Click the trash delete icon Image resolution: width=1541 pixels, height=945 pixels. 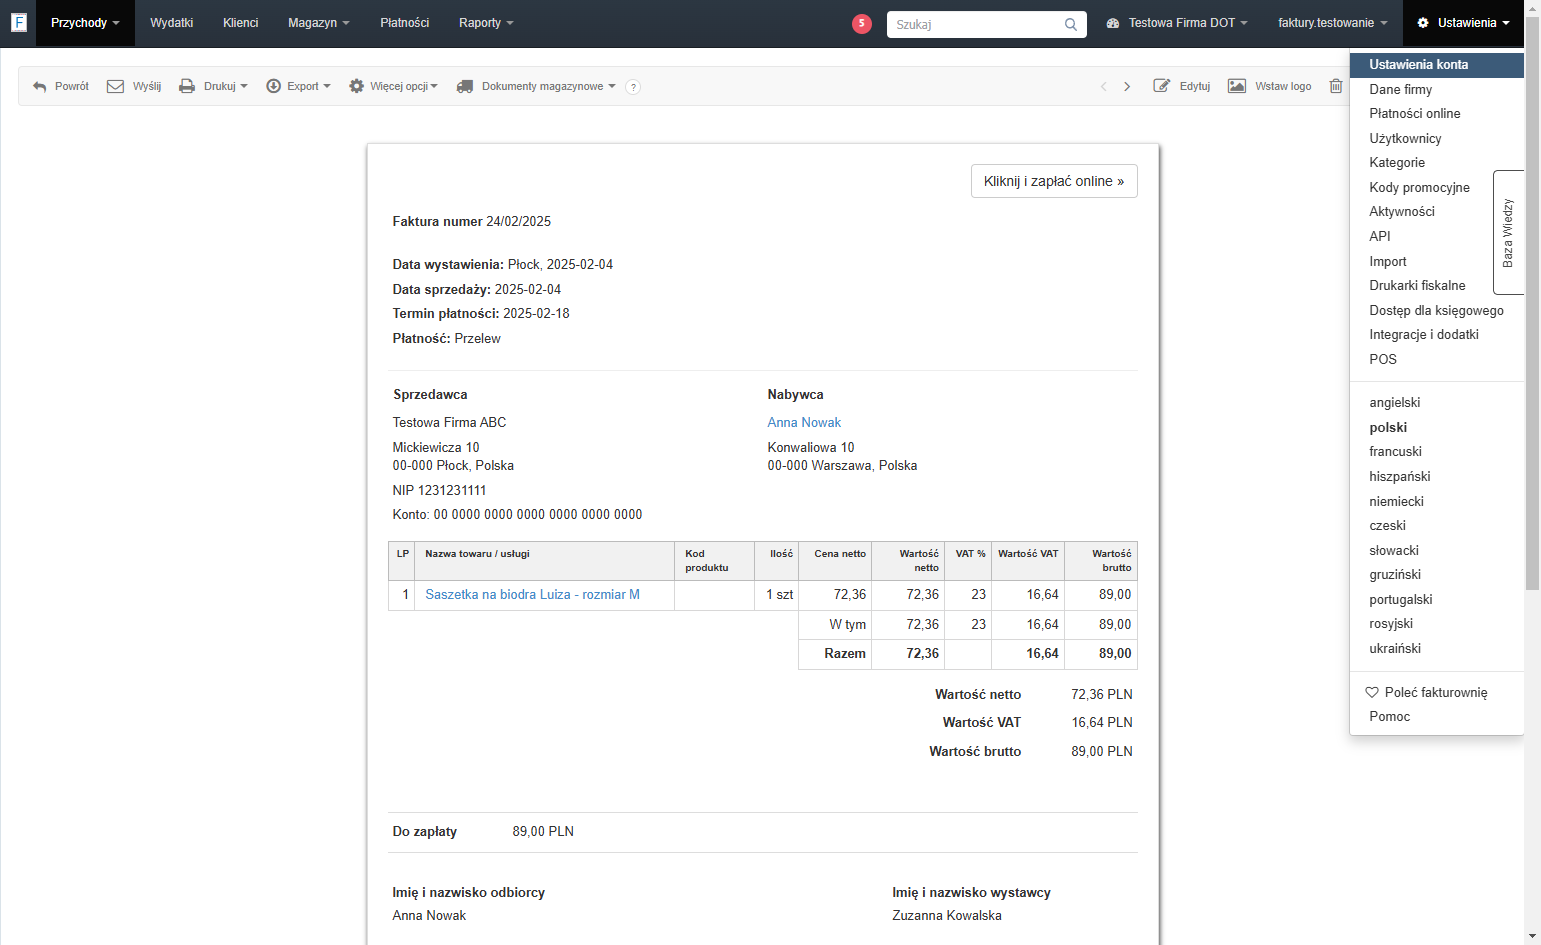pyautogui.click(x=1336, y=86)
